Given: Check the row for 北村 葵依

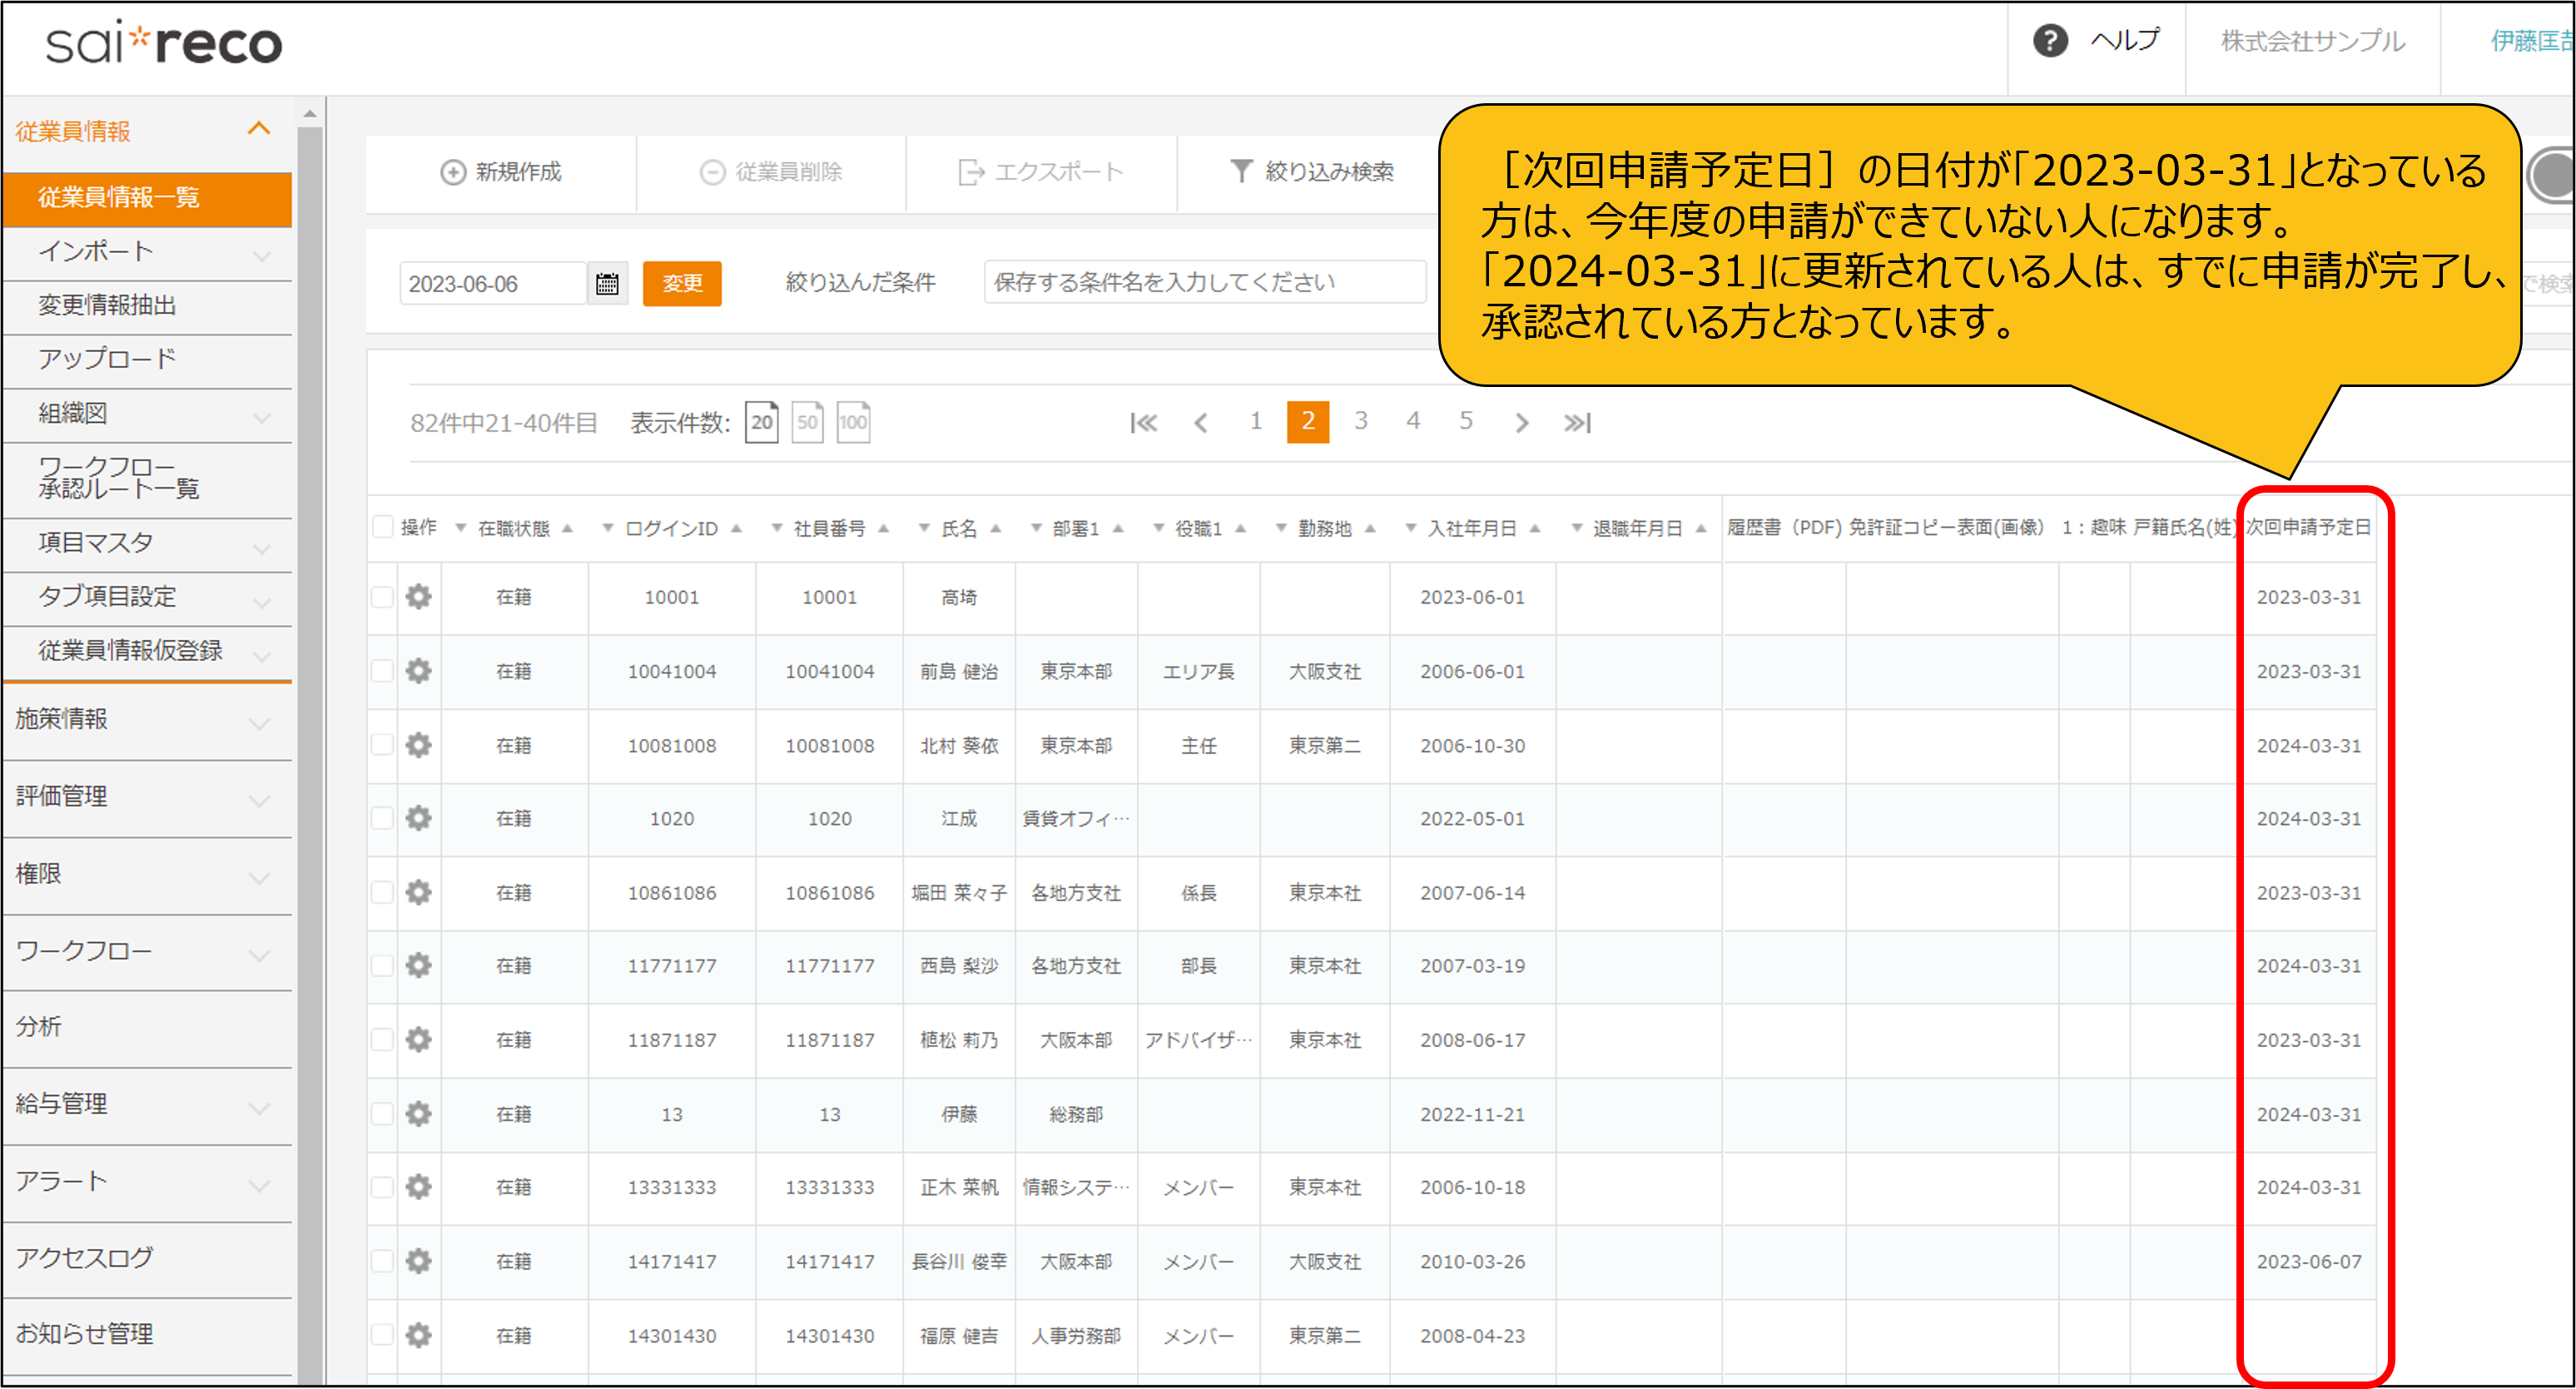Looking at the screenshot, I should (382, 745).
